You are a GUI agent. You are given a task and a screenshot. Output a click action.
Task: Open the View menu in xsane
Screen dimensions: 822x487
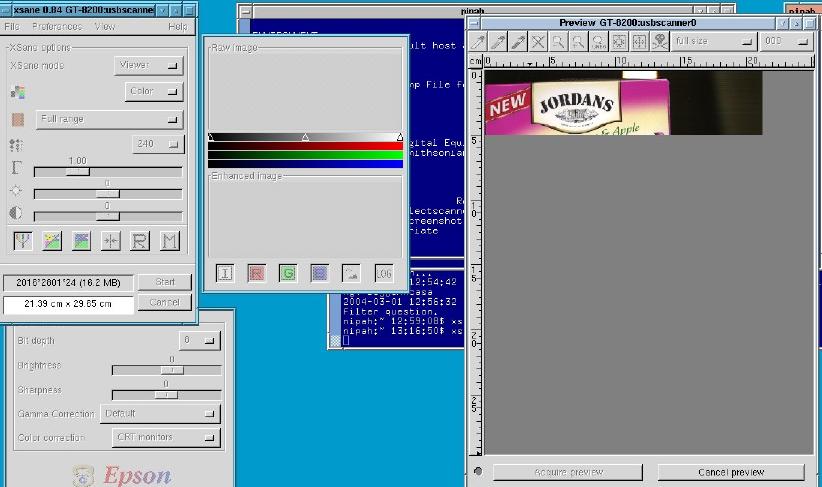point(104,26)
